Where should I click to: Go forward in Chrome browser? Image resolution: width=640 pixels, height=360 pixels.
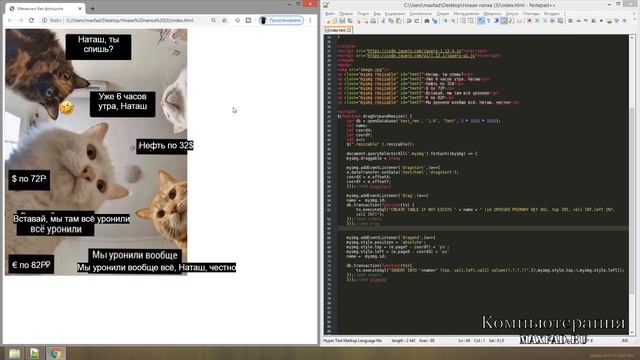tap(21, 20)
